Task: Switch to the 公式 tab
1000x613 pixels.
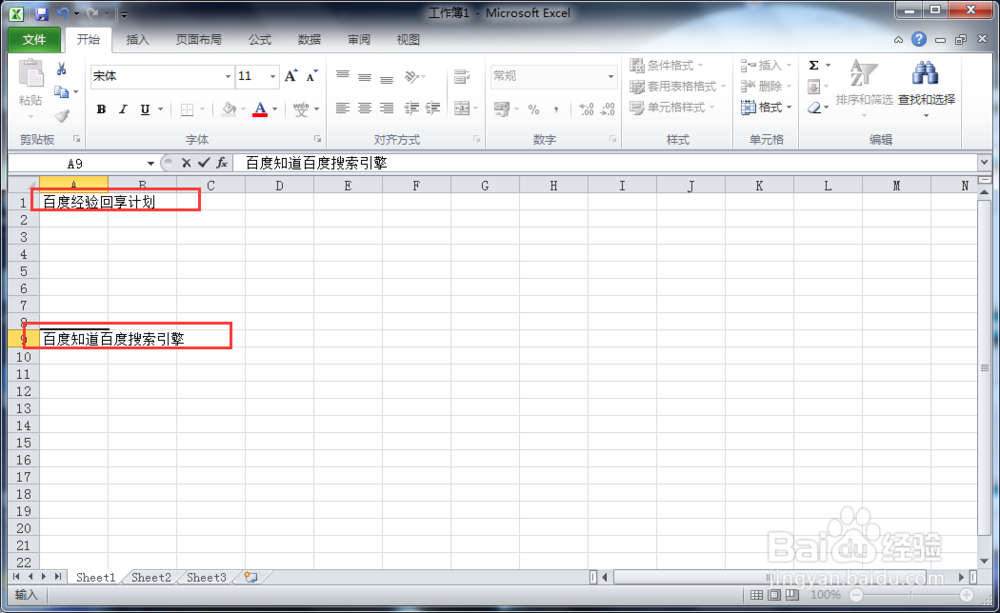Action: [x=260, y=40]
